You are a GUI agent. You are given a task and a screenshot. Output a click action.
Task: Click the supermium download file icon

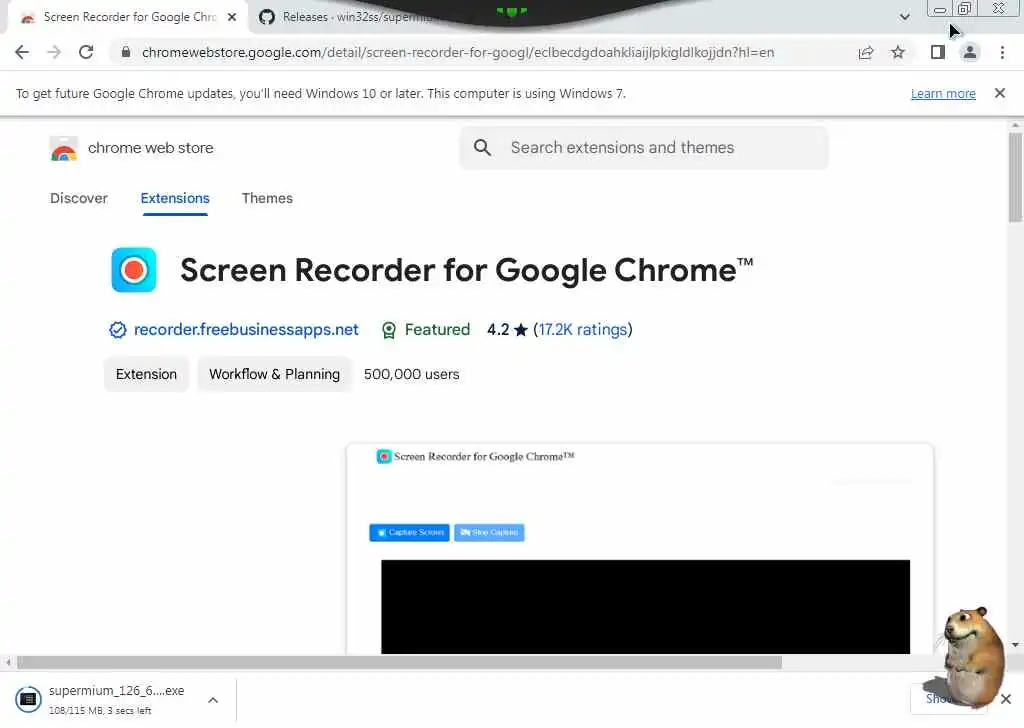pyautogui.click(x=28, y=699)
